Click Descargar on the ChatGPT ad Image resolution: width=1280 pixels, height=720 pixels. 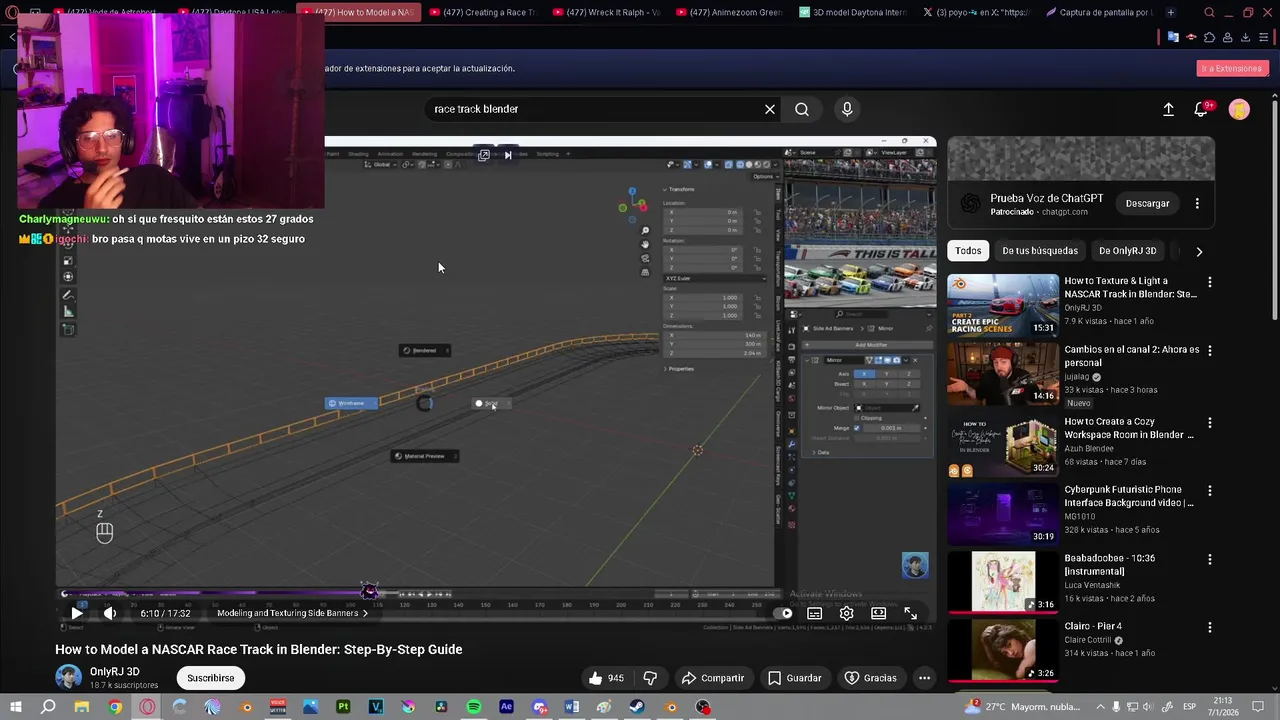click(1147, 204)
